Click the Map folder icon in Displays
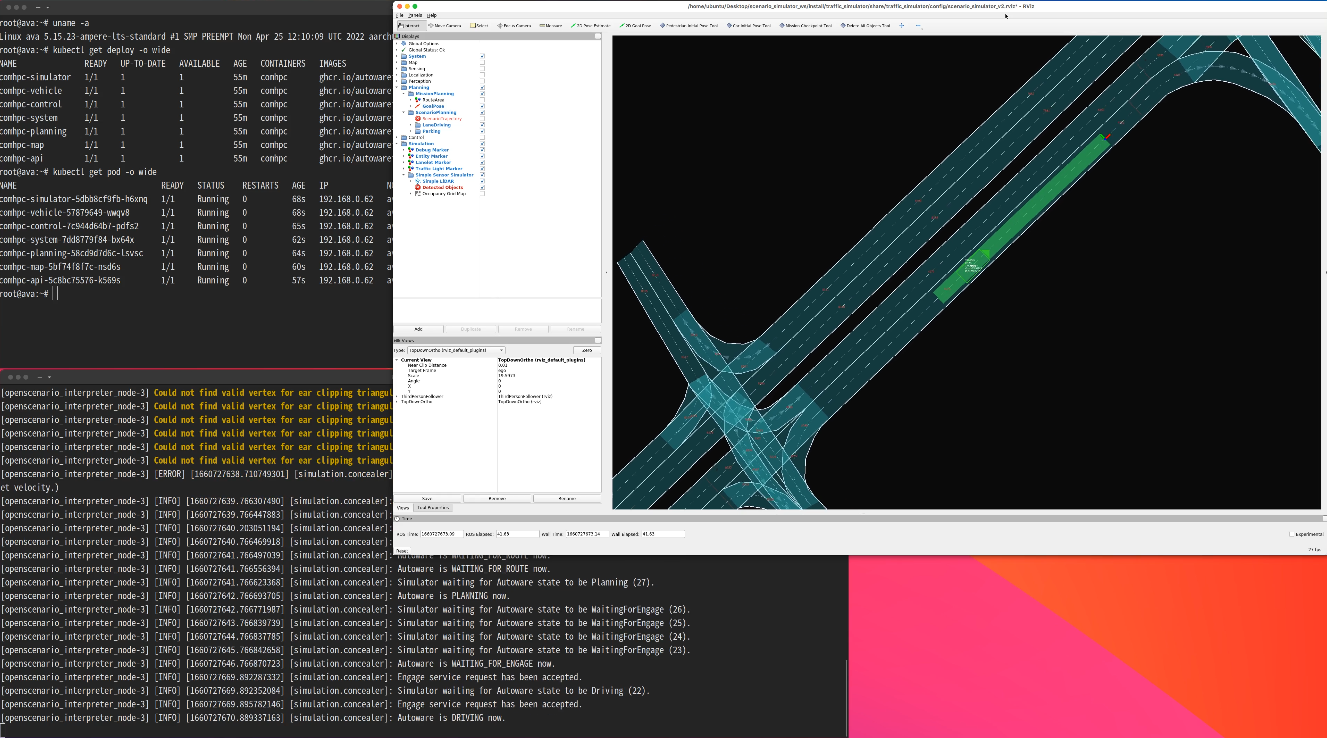The image size is (1327, 738). coord(404,62)
